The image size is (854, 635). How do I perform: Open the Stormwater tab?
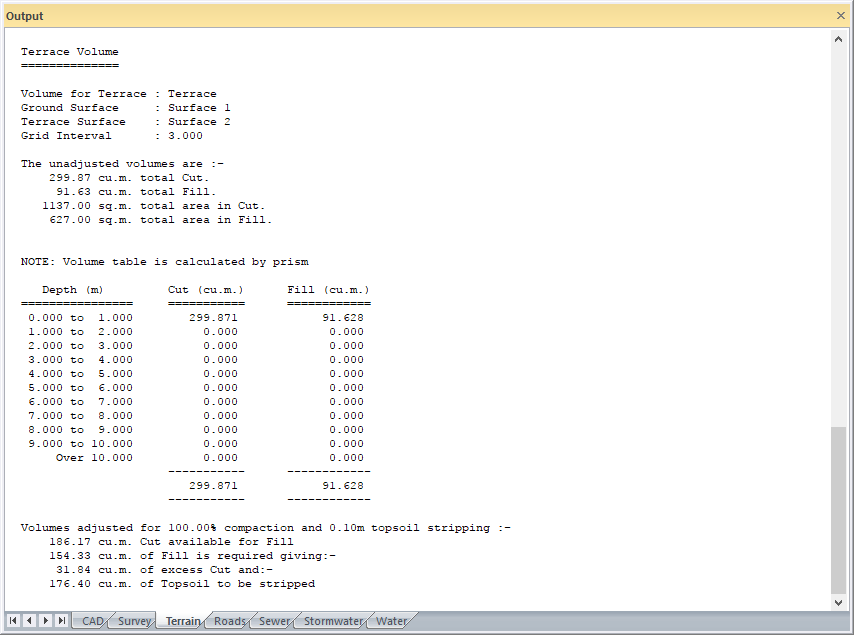[x=333, y=621]
